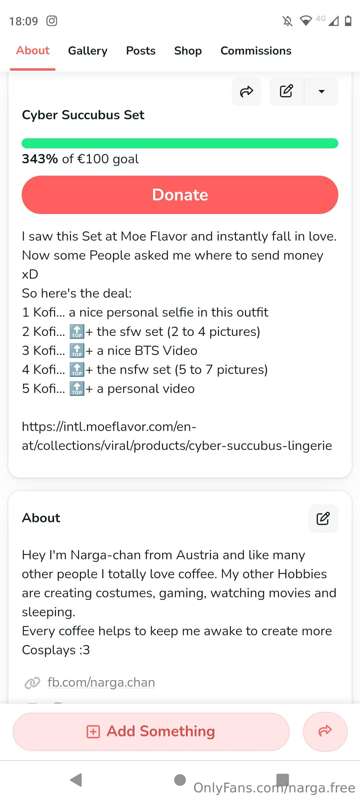
Task: Tap the red Donate button
Action: [x=179, y=195]
